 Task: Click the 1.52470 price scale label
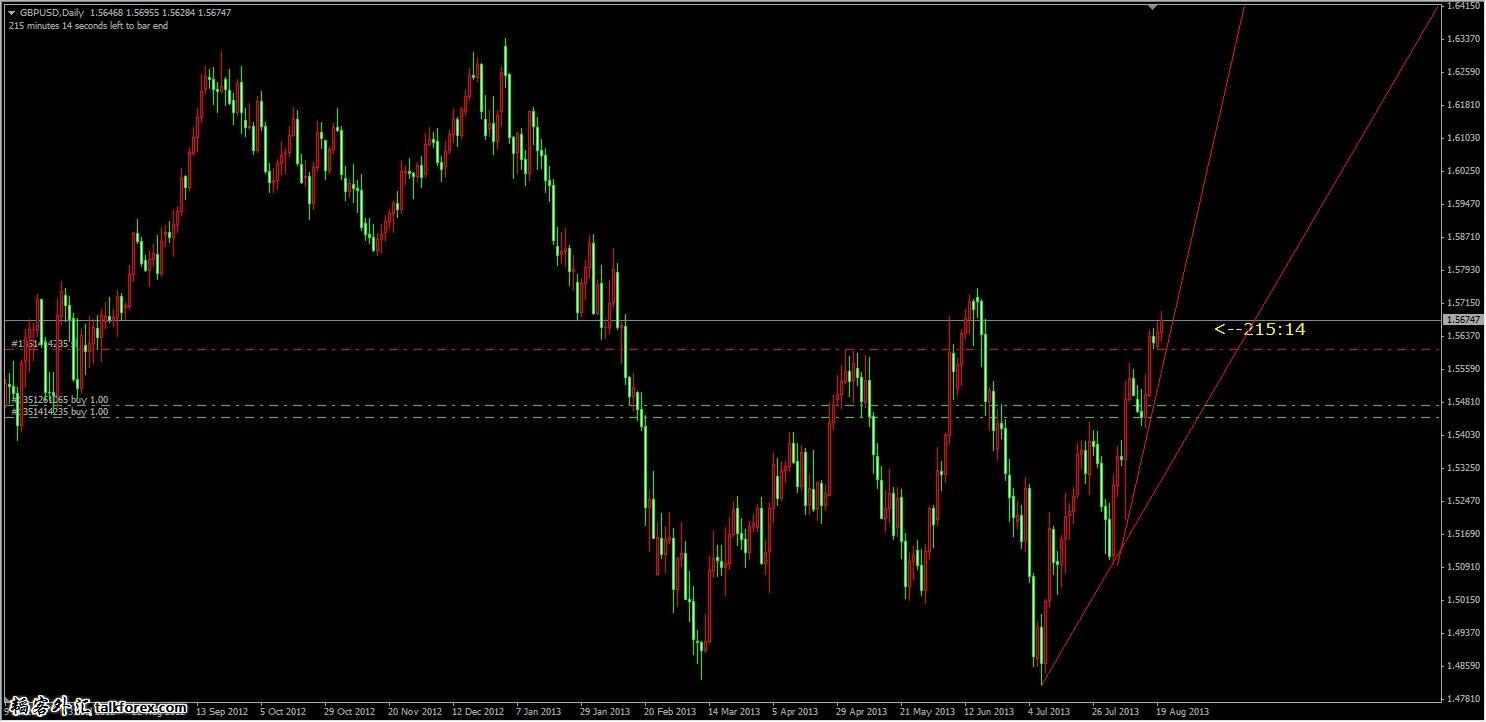(x=1464, y=501)
